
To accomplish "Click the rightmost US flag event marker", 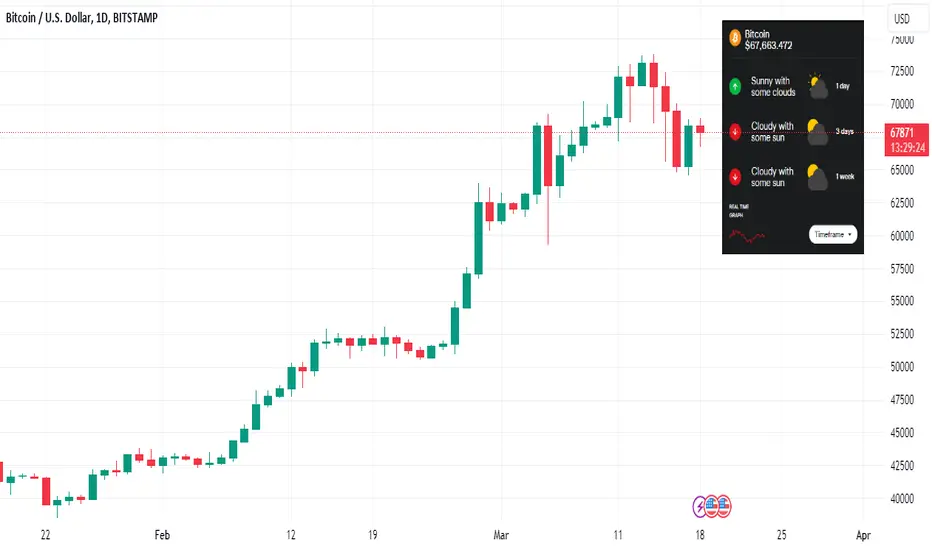I will pyautogui.click(x=723, y=507).
